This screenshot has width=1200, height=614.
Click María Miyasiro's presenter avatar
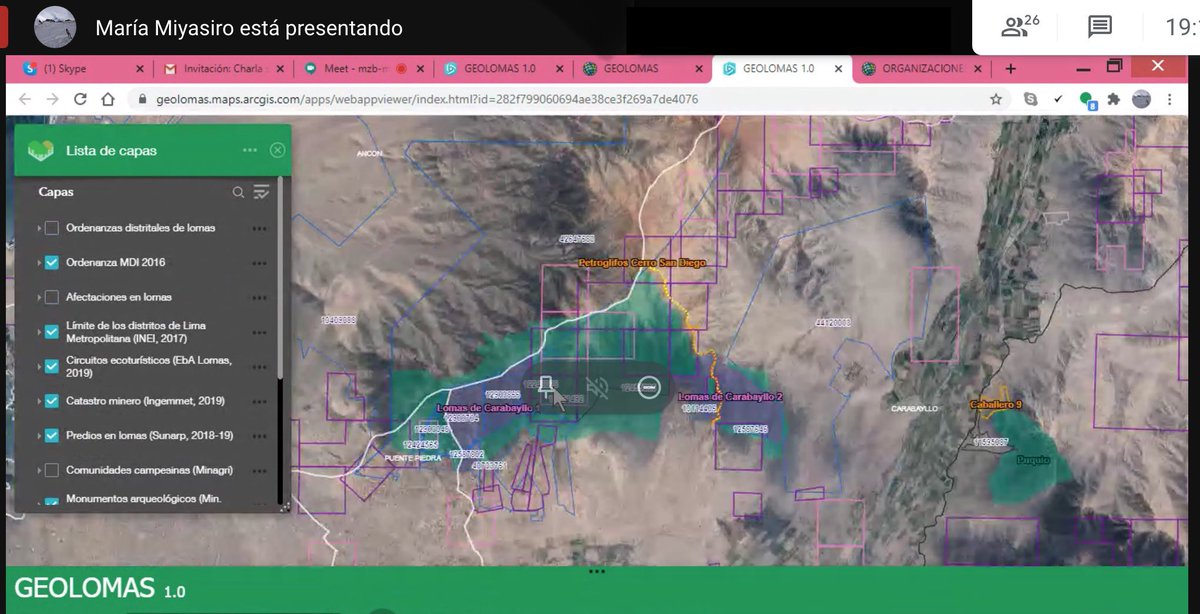coord(53,28)
